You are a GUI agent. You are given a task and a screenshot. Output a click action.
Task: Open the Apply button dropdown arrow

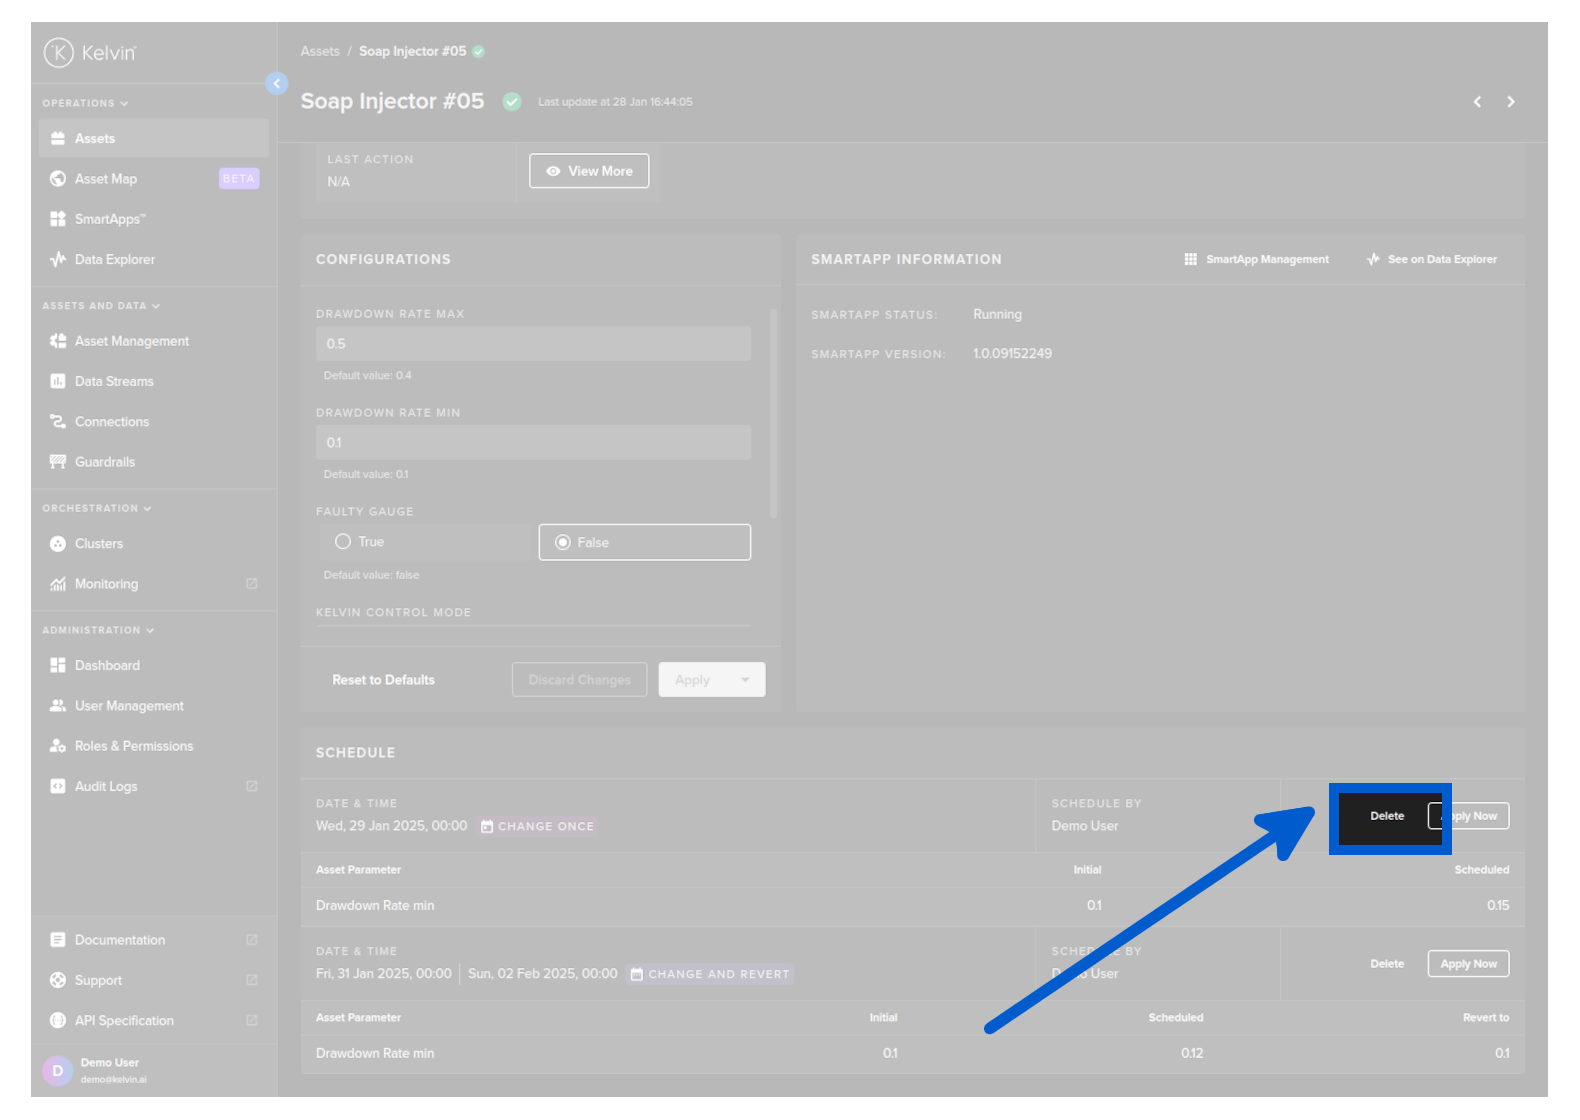[745, 680]
